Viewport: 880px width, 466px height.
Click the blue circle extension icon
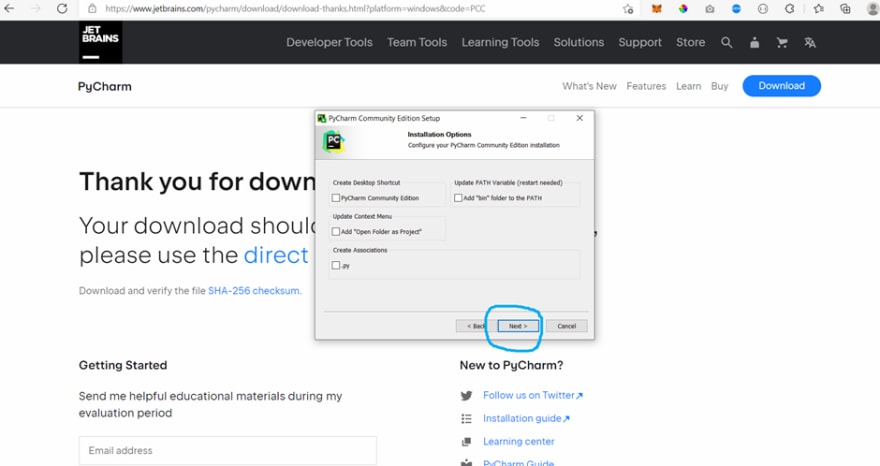pyautogui.click(x=736, y=9)
